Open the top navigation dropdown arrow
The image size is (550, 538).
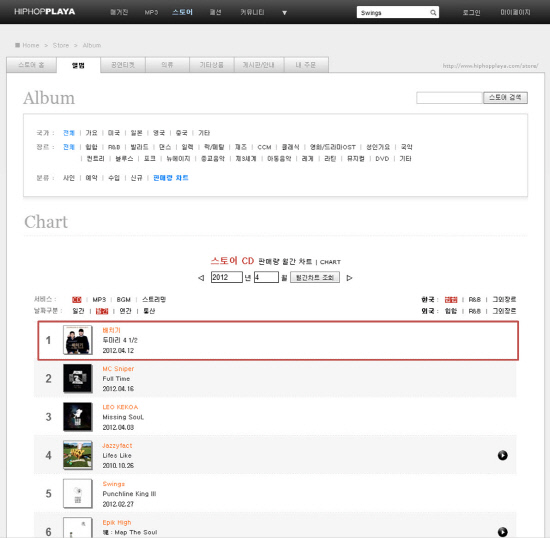click(x=284, y=13)
